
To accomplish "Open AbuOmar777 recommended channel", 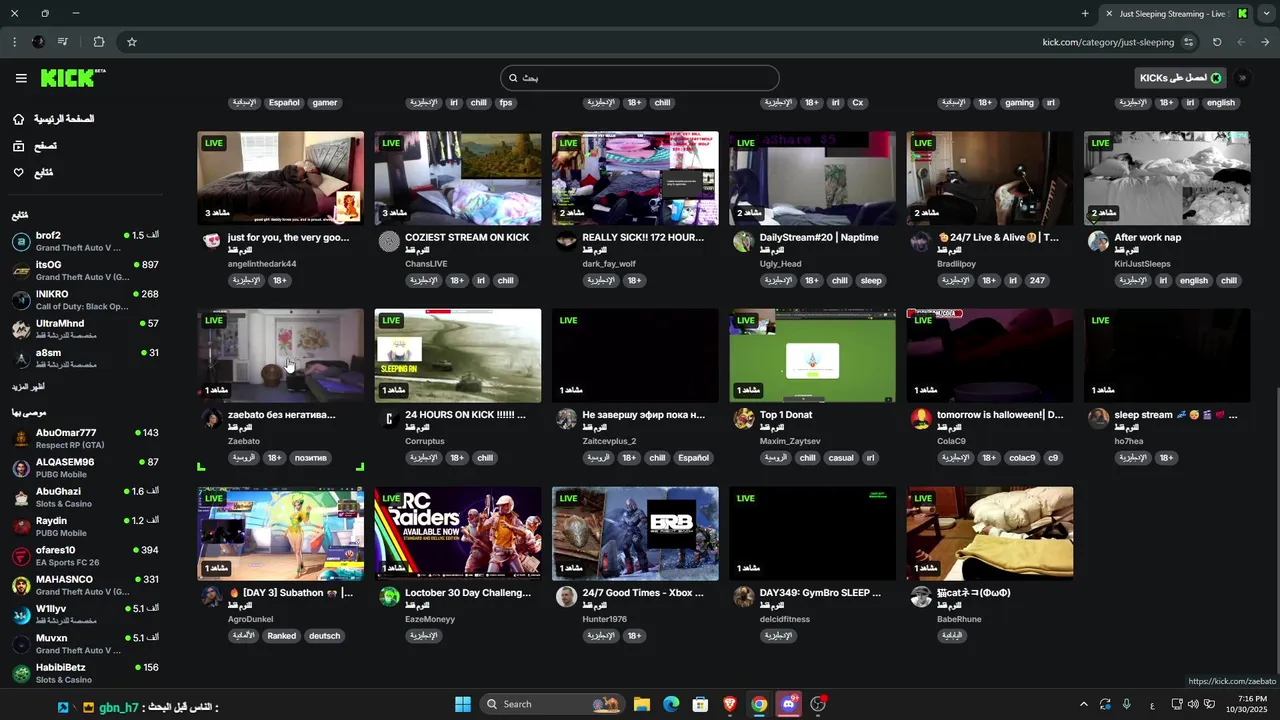I will [x=85, y=439].
